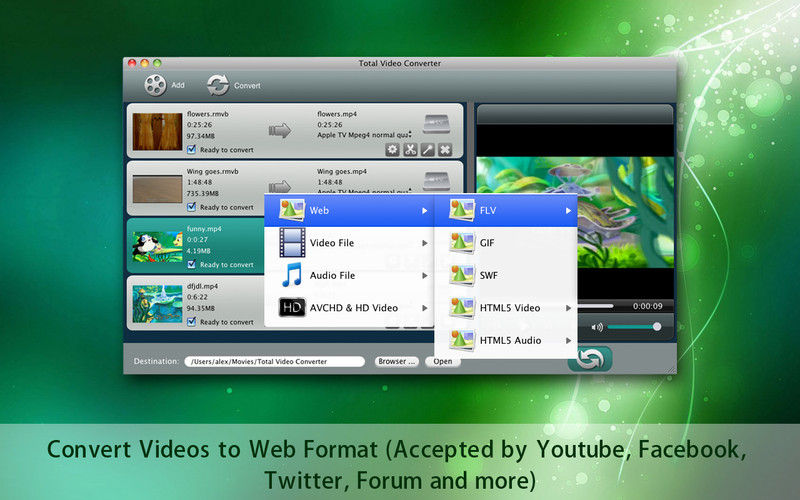The height and width of the screenshot is (500, 800).
Task: Click the Open destination button
Action: point(442,362)
